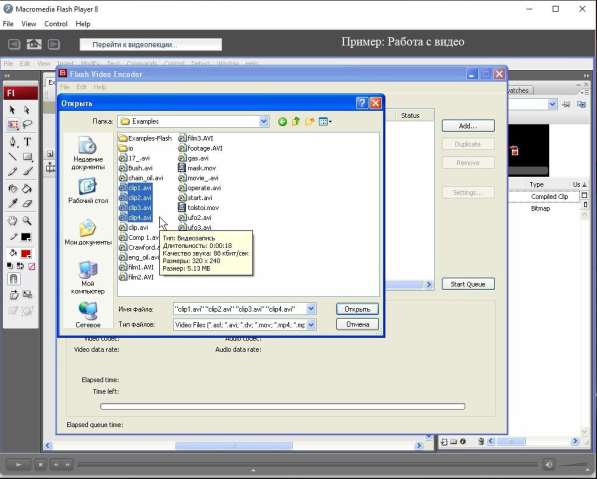Open the Control menu
Screen dimensions: 597x479
pyautogui.click(x=56, y=24)
